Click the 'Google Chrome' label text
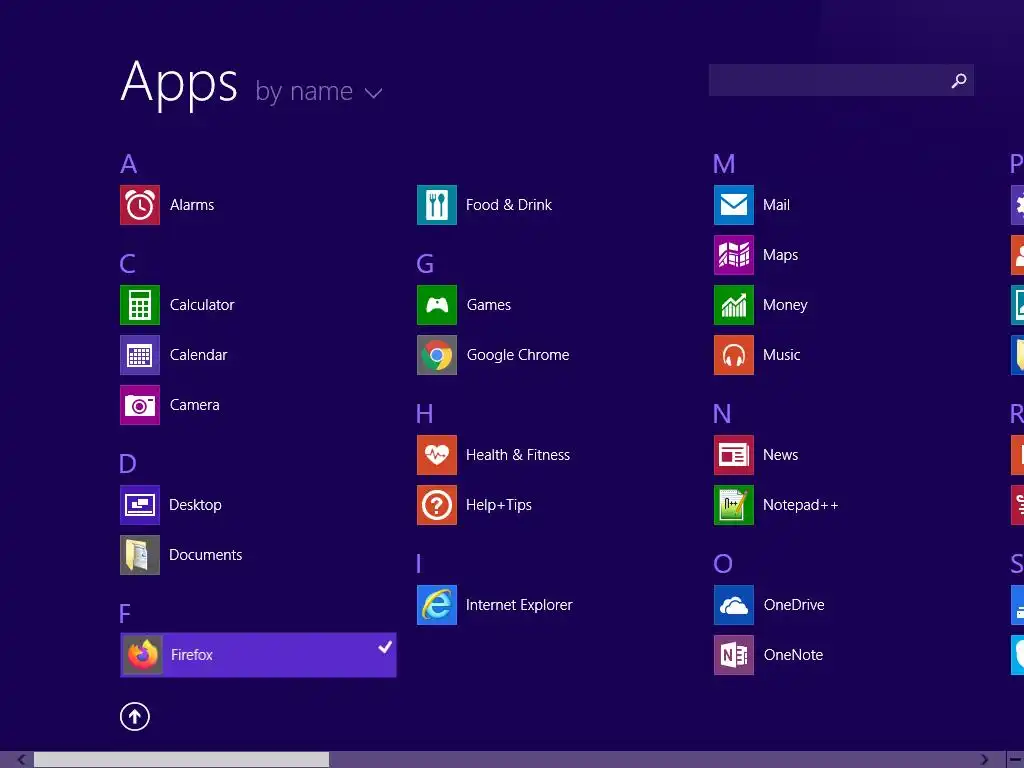The width and height of the screenshot is (1024, 768). 518,355
